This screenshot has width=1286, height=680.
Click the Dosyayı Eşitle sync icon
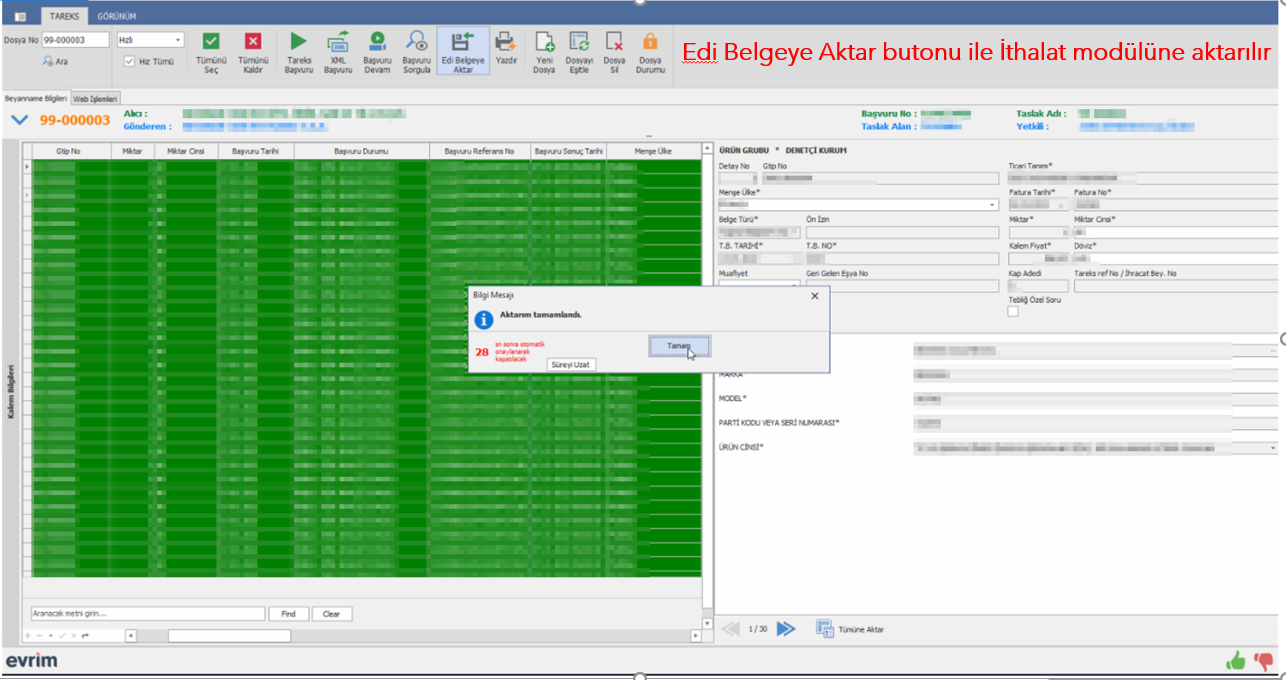pyautogui.click(x=579, y=42)
